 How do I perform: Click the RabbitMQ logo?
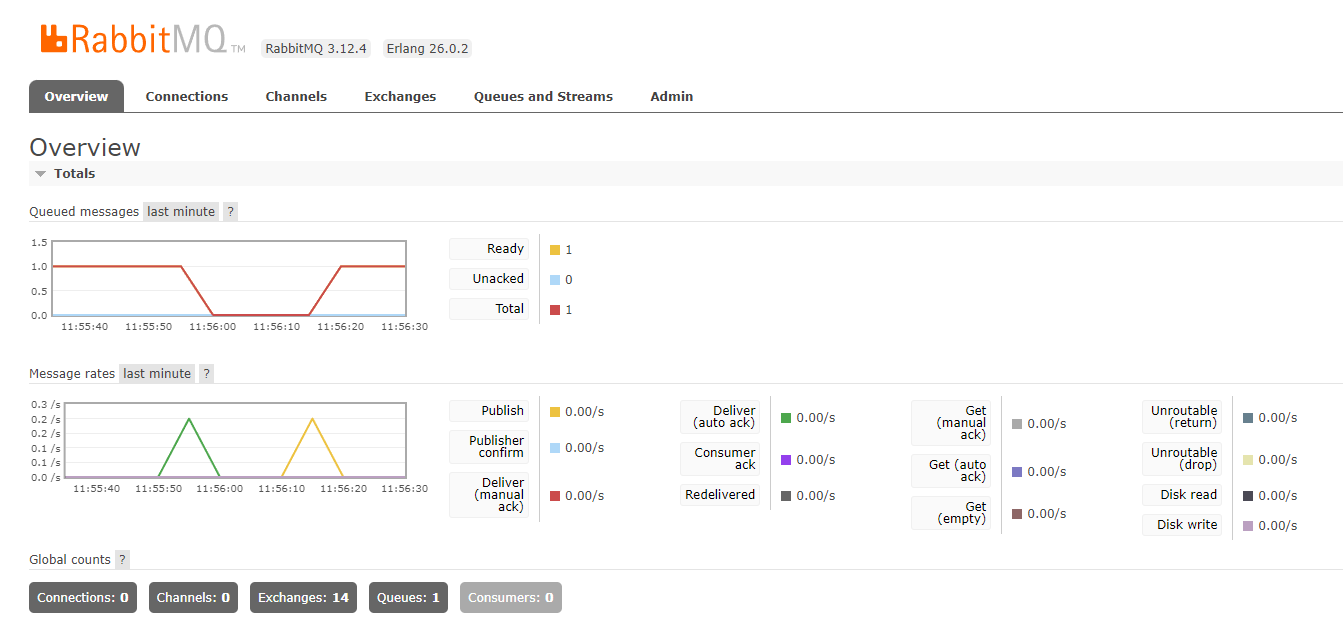143,40
